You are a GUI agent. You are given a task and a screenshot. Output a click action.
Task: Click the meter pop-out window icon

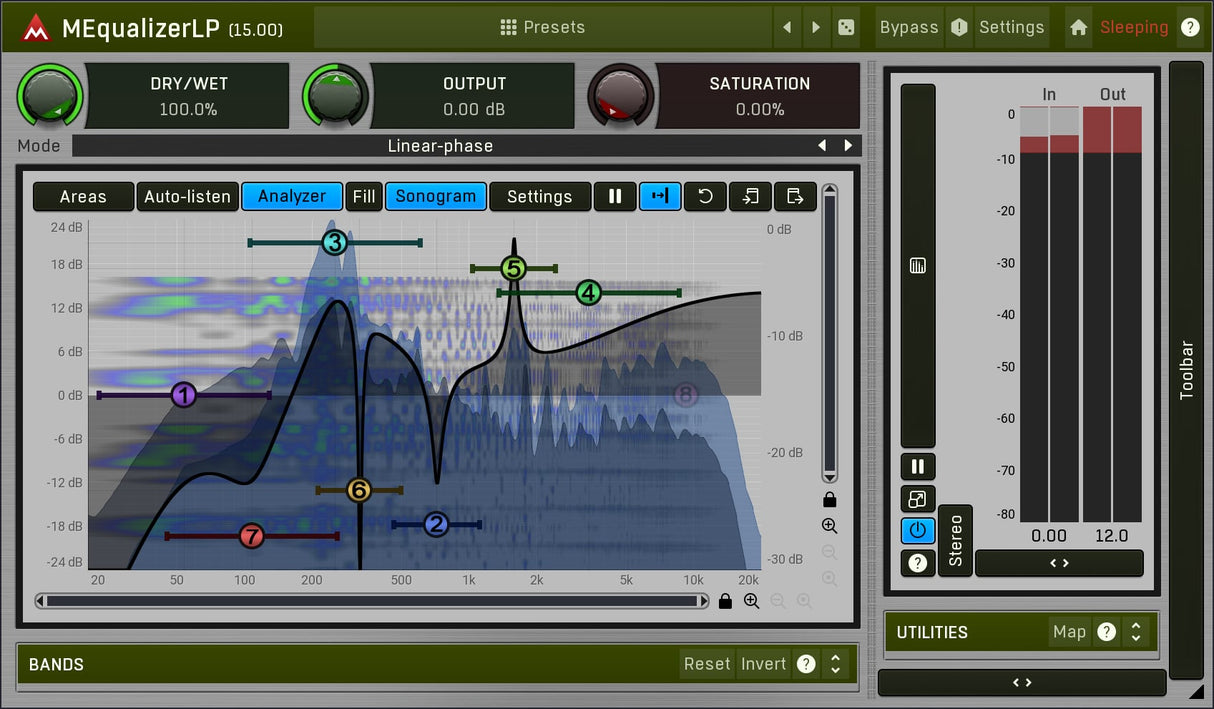[x=917, y=499]
